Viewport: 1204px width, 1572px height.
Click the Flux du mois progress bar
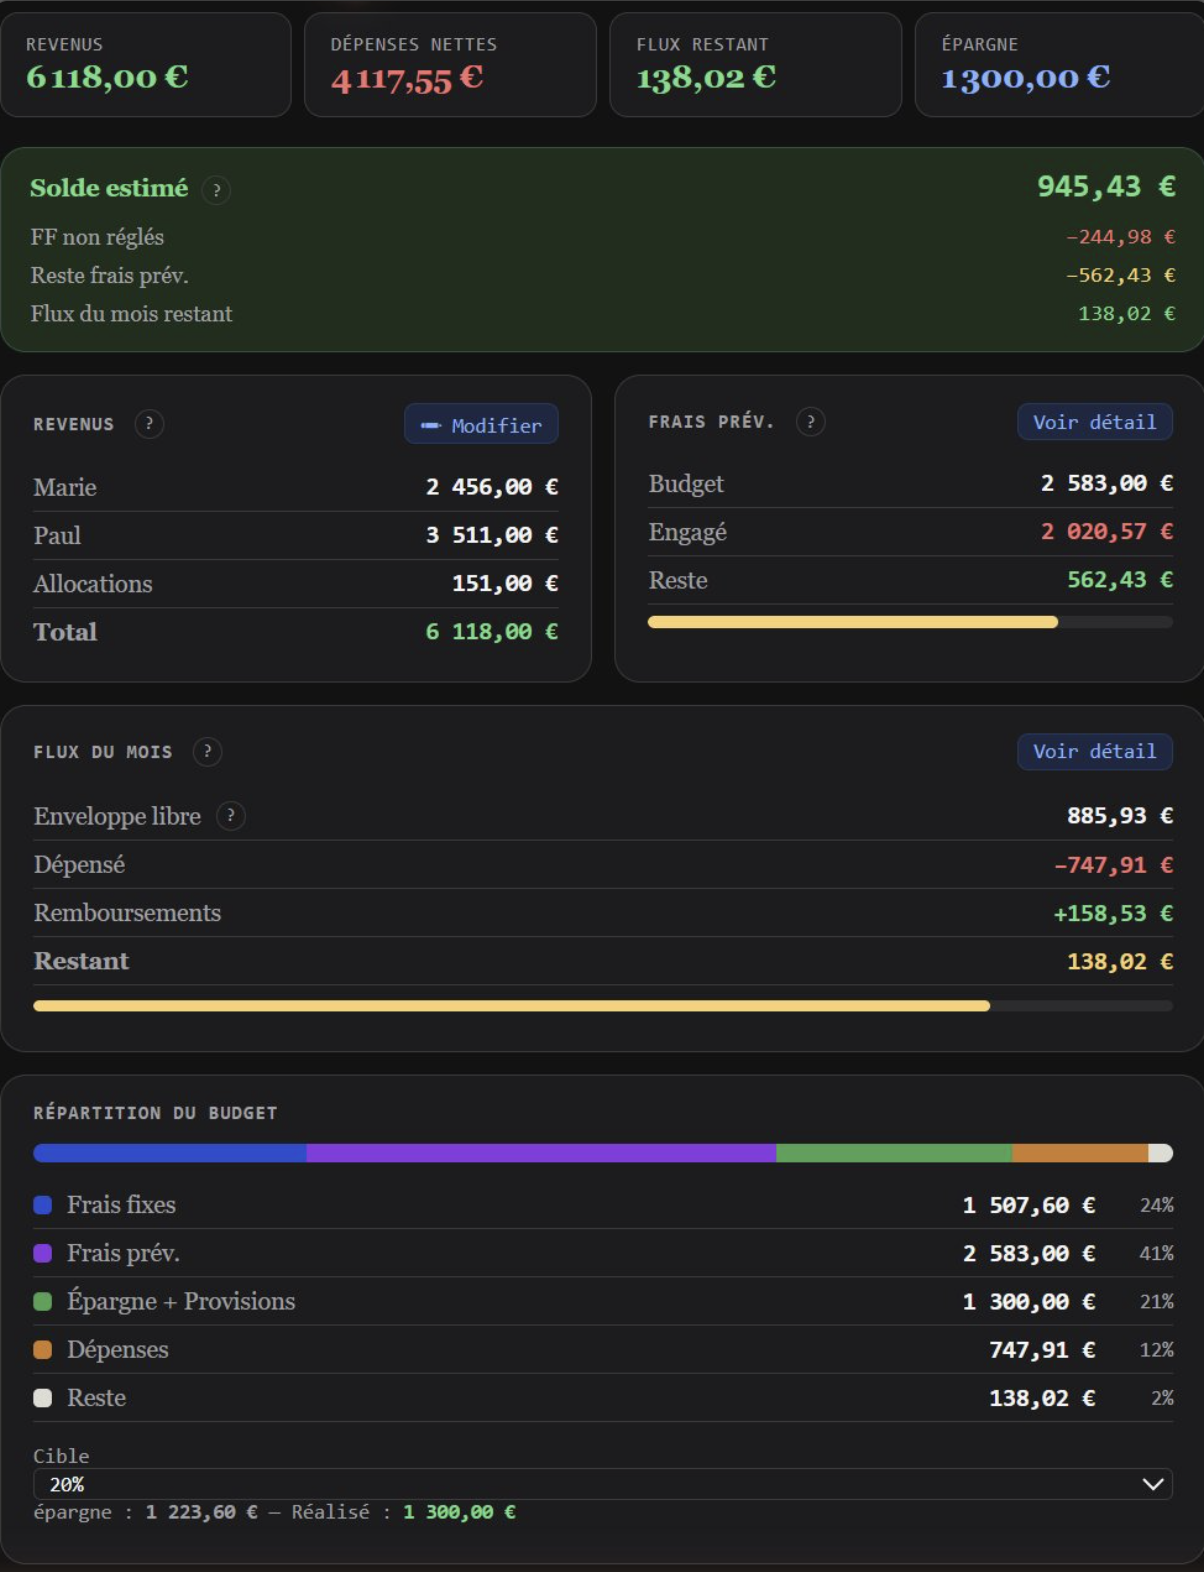[603, 1006]
